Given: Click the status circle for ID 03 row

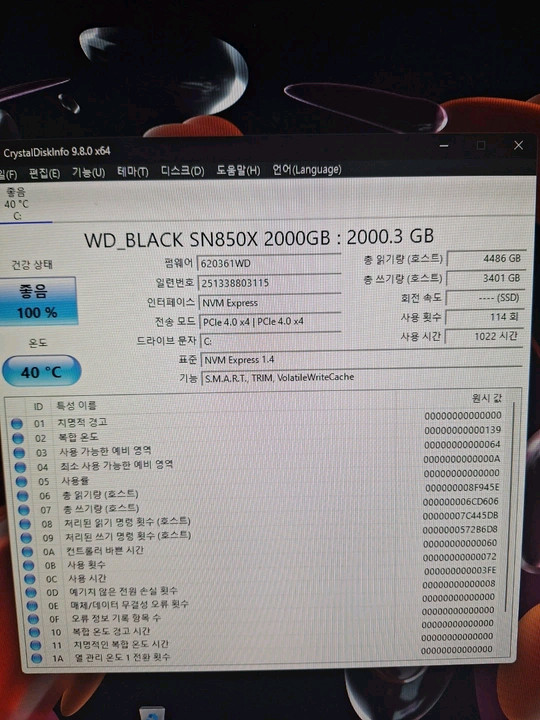Looking at the screenshot, I should (19, 453).
